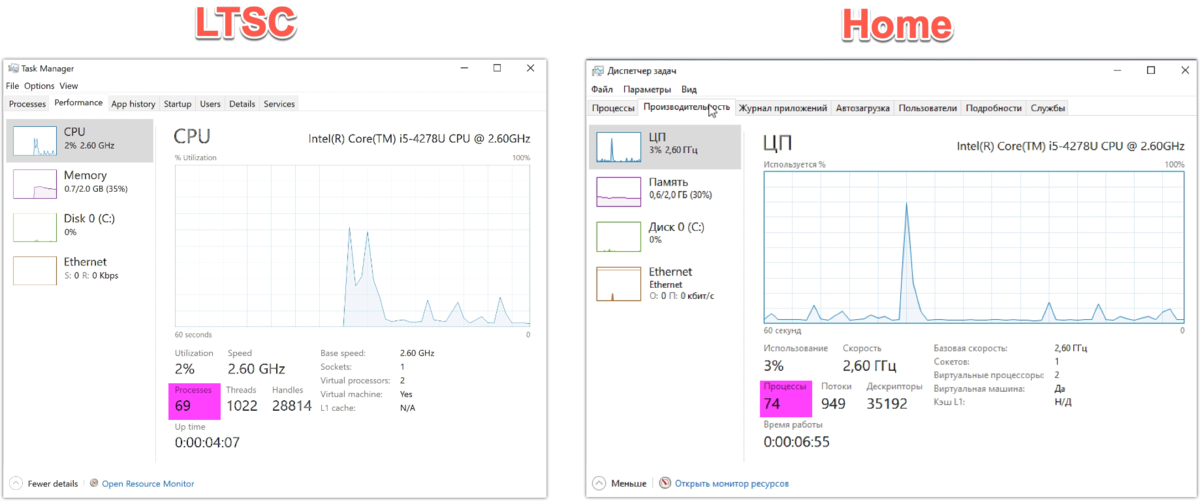Open the Параметры menu

pos(647,89)
